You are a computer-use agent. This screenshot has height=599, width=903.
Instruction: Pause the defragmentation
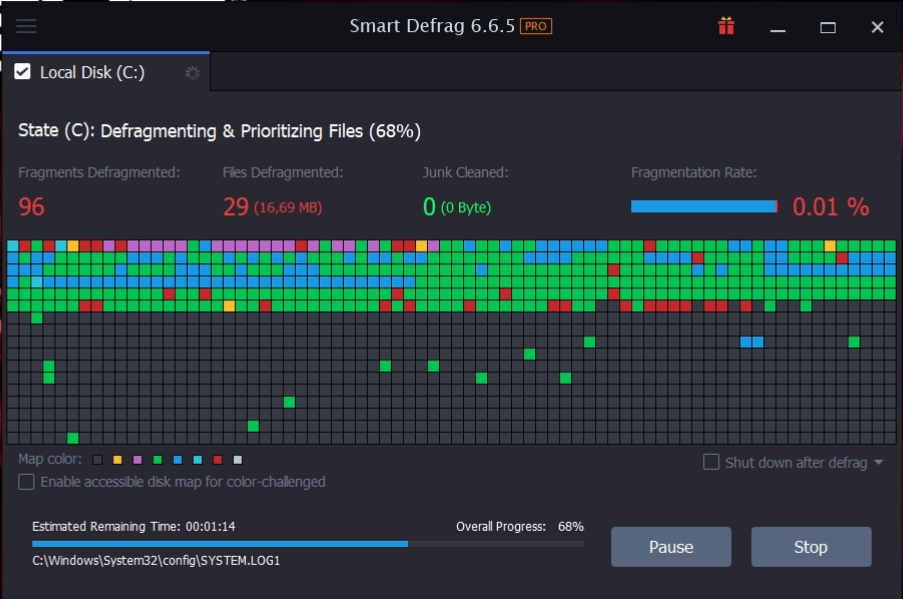pos(671,547)
